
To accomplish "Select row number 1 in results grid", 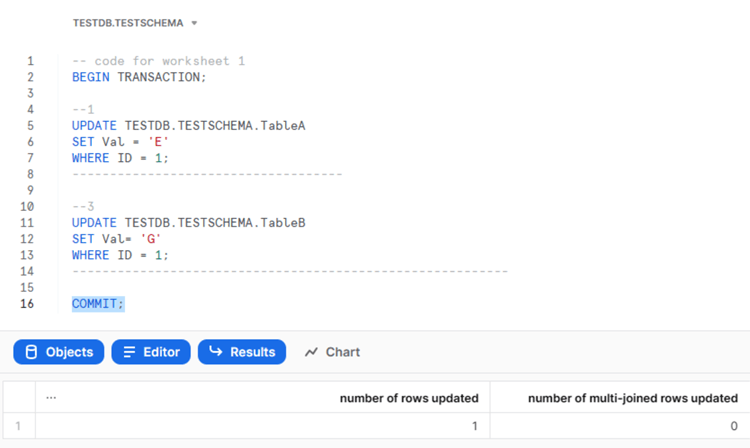I will [x=18, y=426].
